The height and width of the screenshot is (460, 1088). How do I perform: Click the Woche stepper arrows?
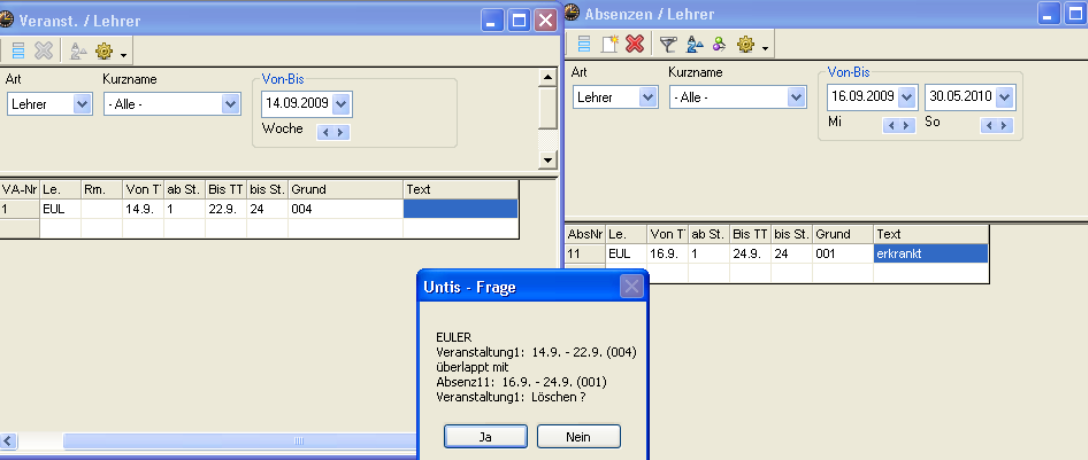[x=333, y=132]
